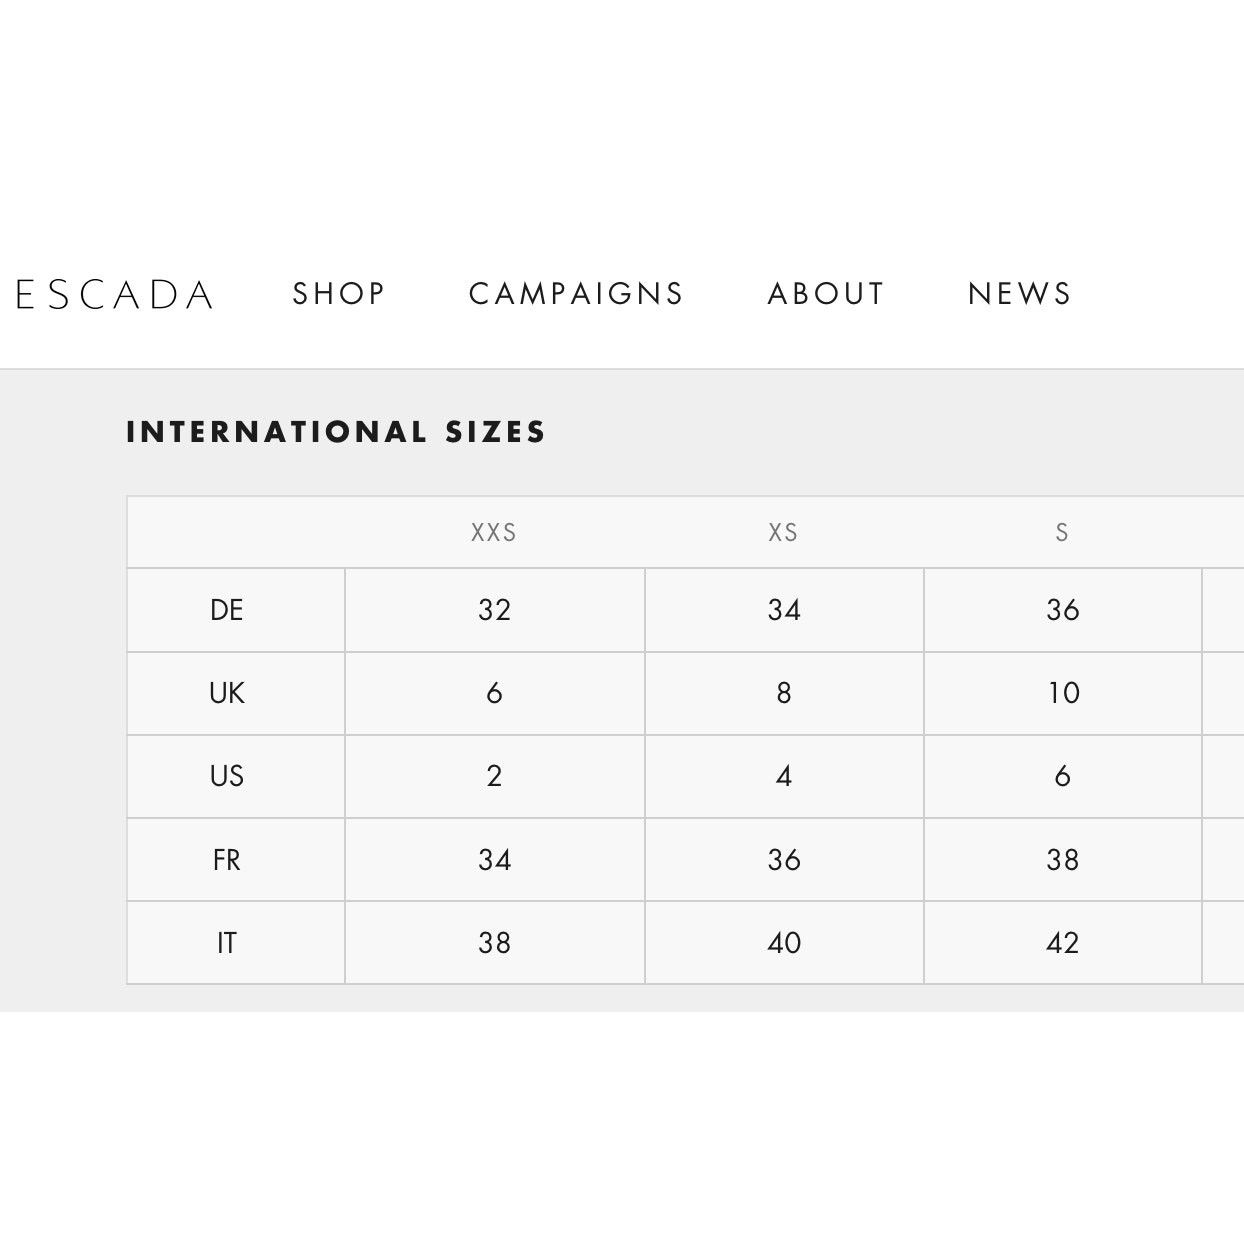Select IT size 42 cell

coord(1063,943)
